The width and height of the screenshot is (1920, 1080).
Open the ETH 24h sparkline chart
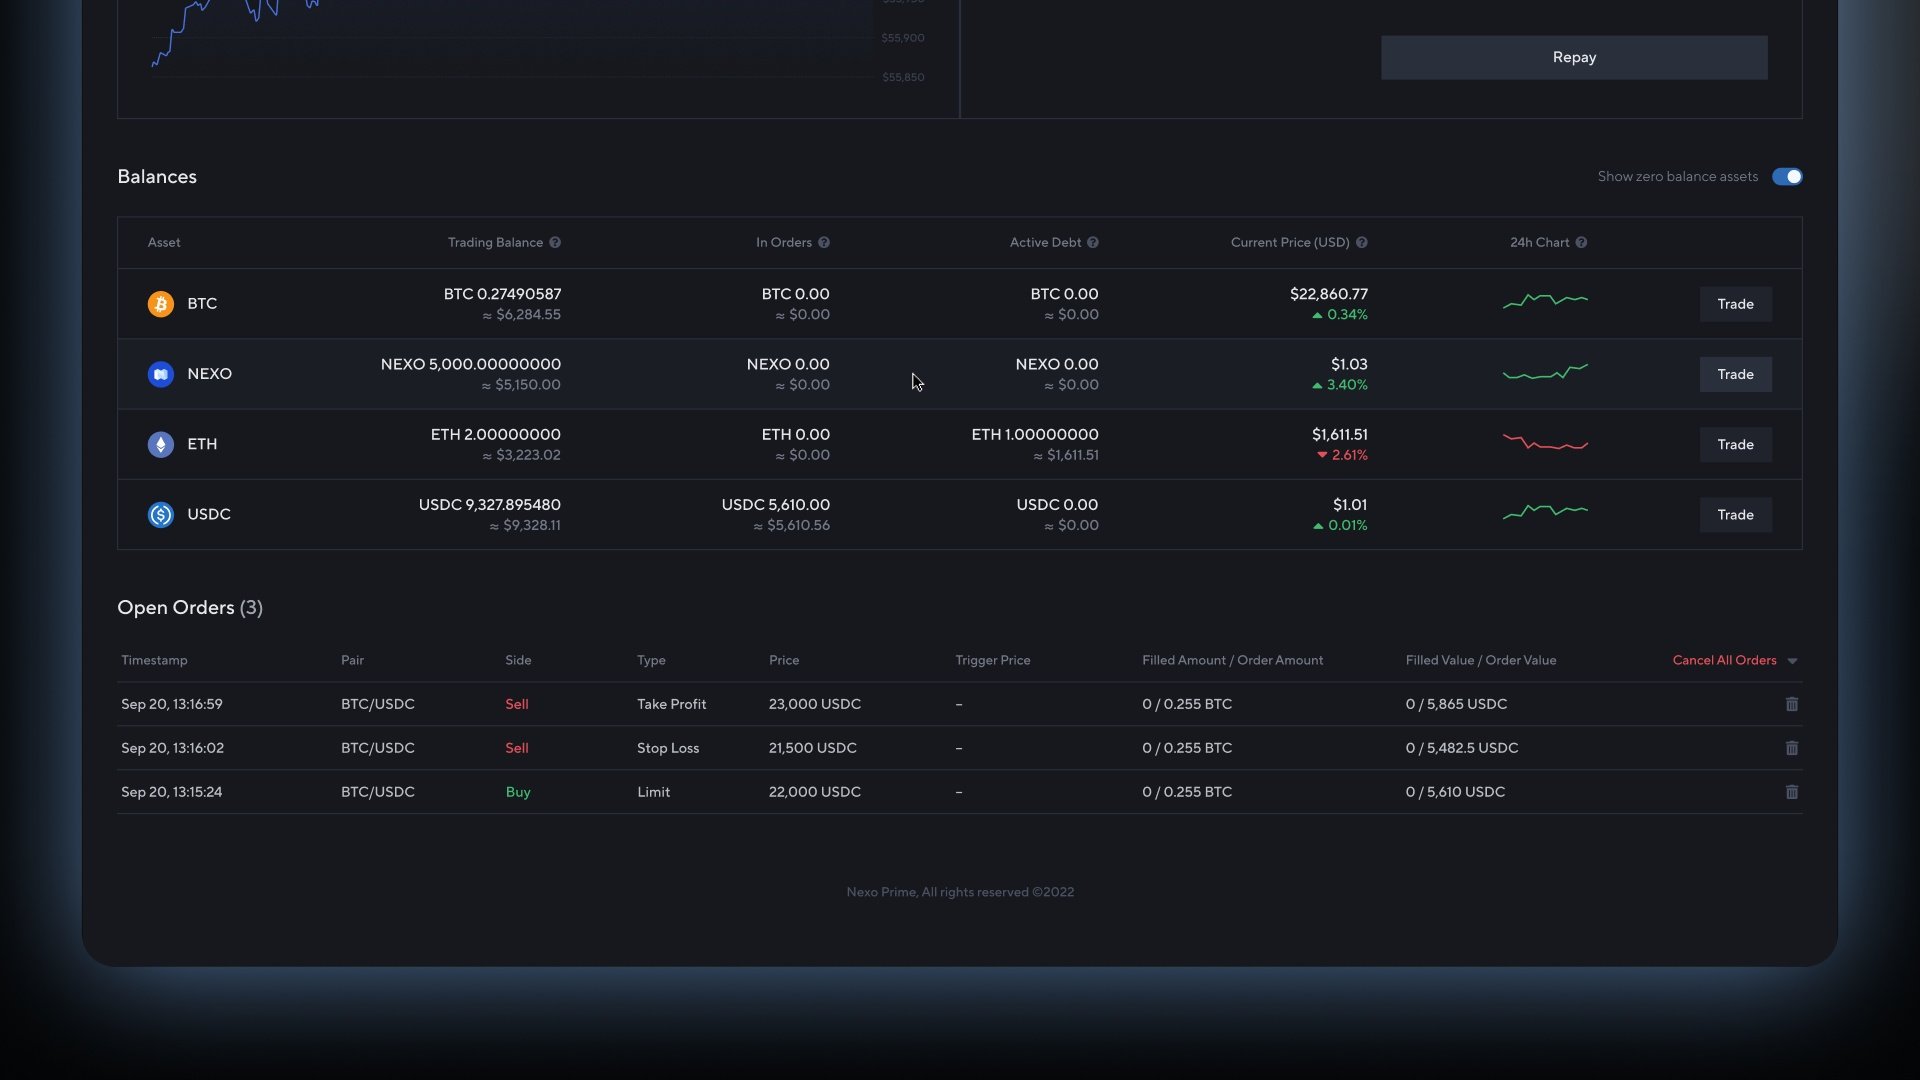[x=1545, y=443]
